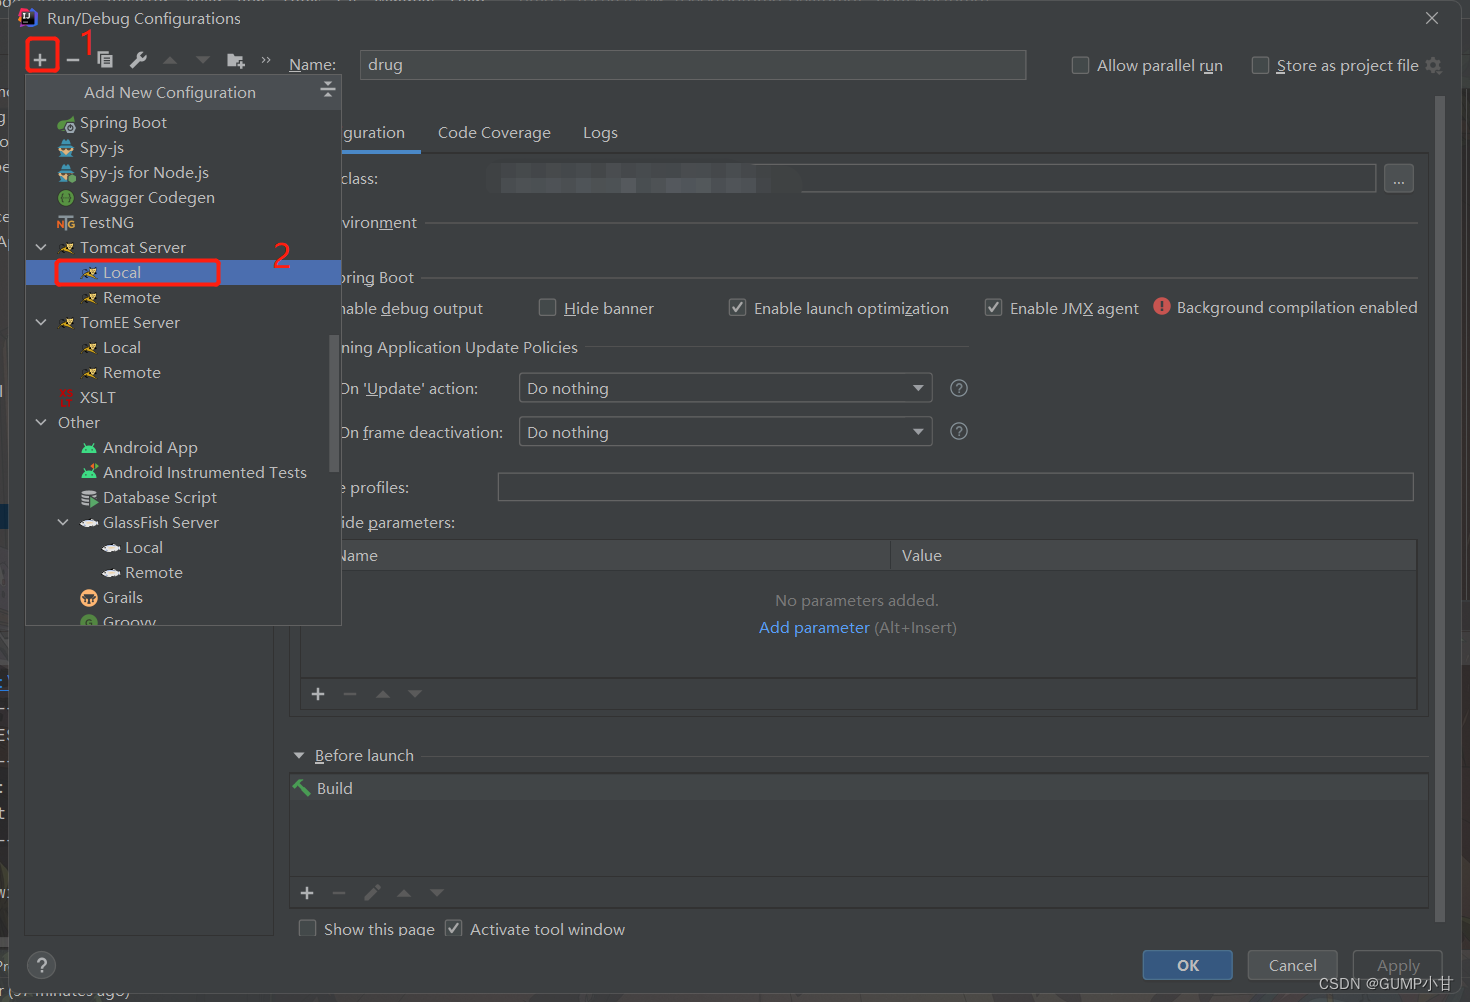Open help for frame deactivation option
Screen dimensions: 1470x1002
click(959, 431)
